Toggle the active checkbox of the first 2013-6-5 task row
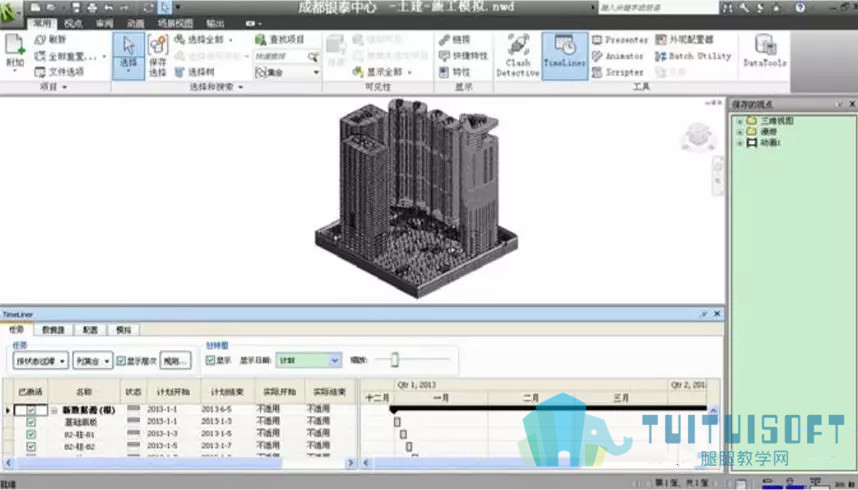This screenshot has width=858, height=490. 31,410
